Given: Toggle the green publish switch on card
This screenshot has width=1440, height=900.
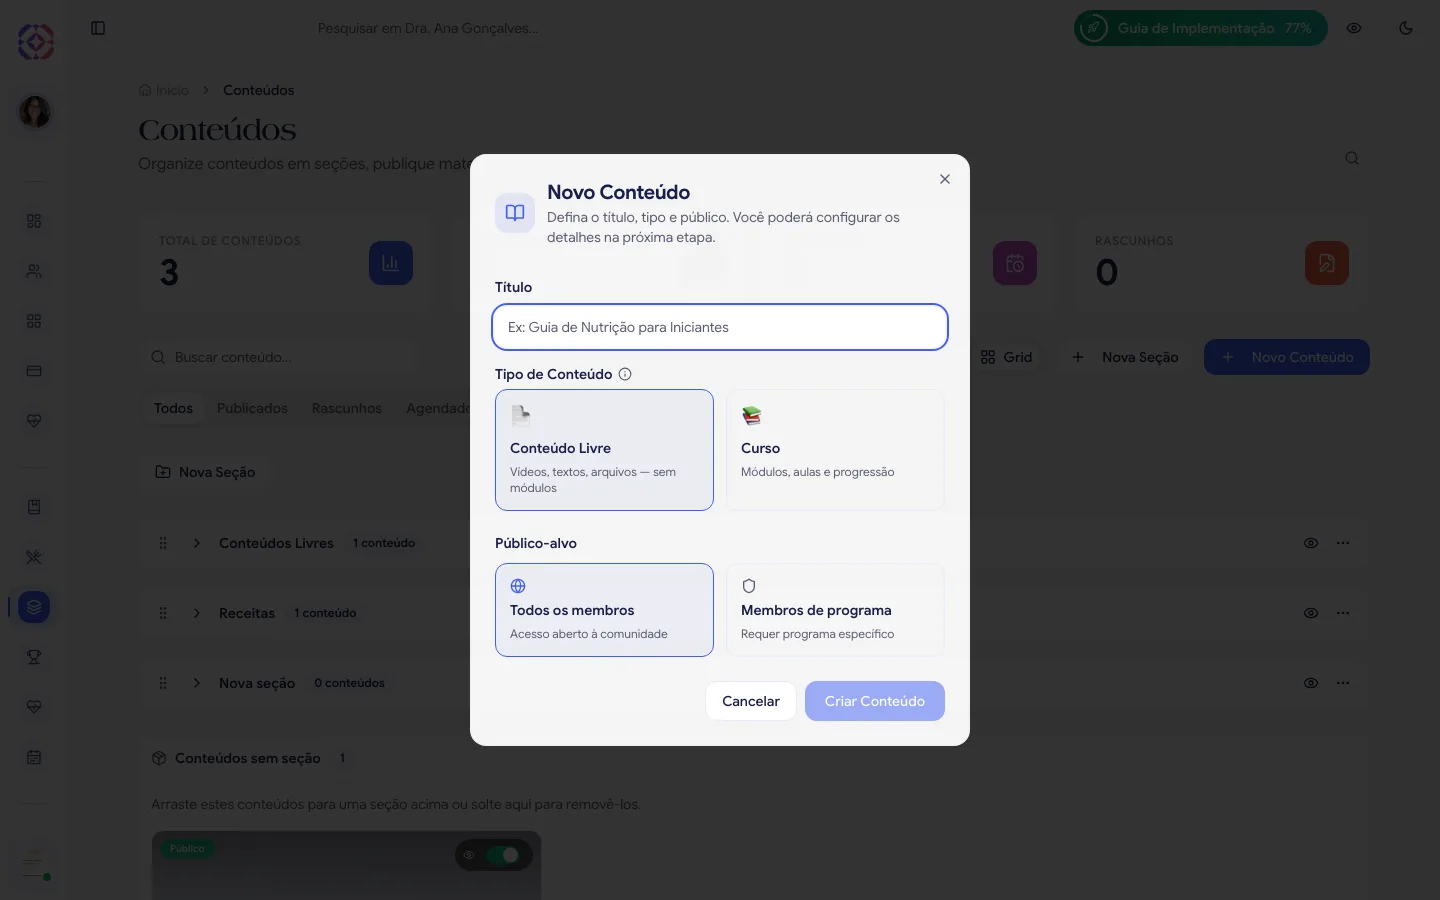Looking at the screenshot, I should tap(503, 855).
